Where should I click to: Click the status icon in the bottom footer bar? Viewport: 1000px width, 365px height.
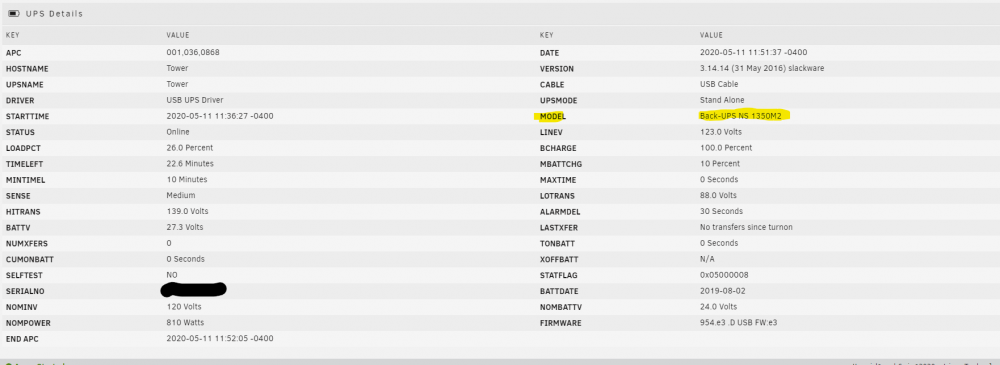pyautogui.click(x=8, y=364)
